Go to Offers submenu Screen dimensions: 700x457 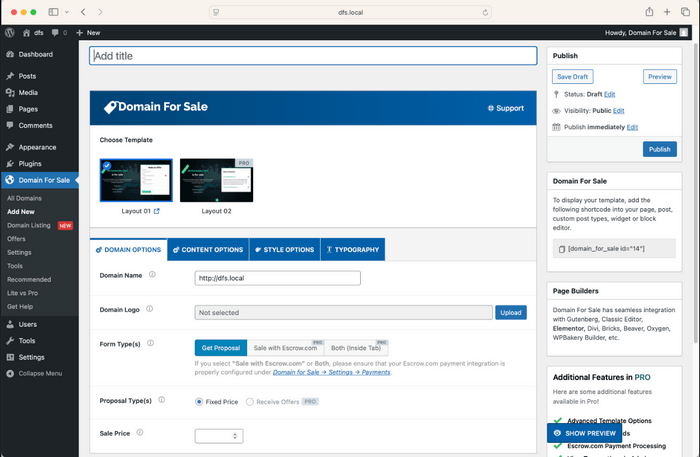point(16,239)
